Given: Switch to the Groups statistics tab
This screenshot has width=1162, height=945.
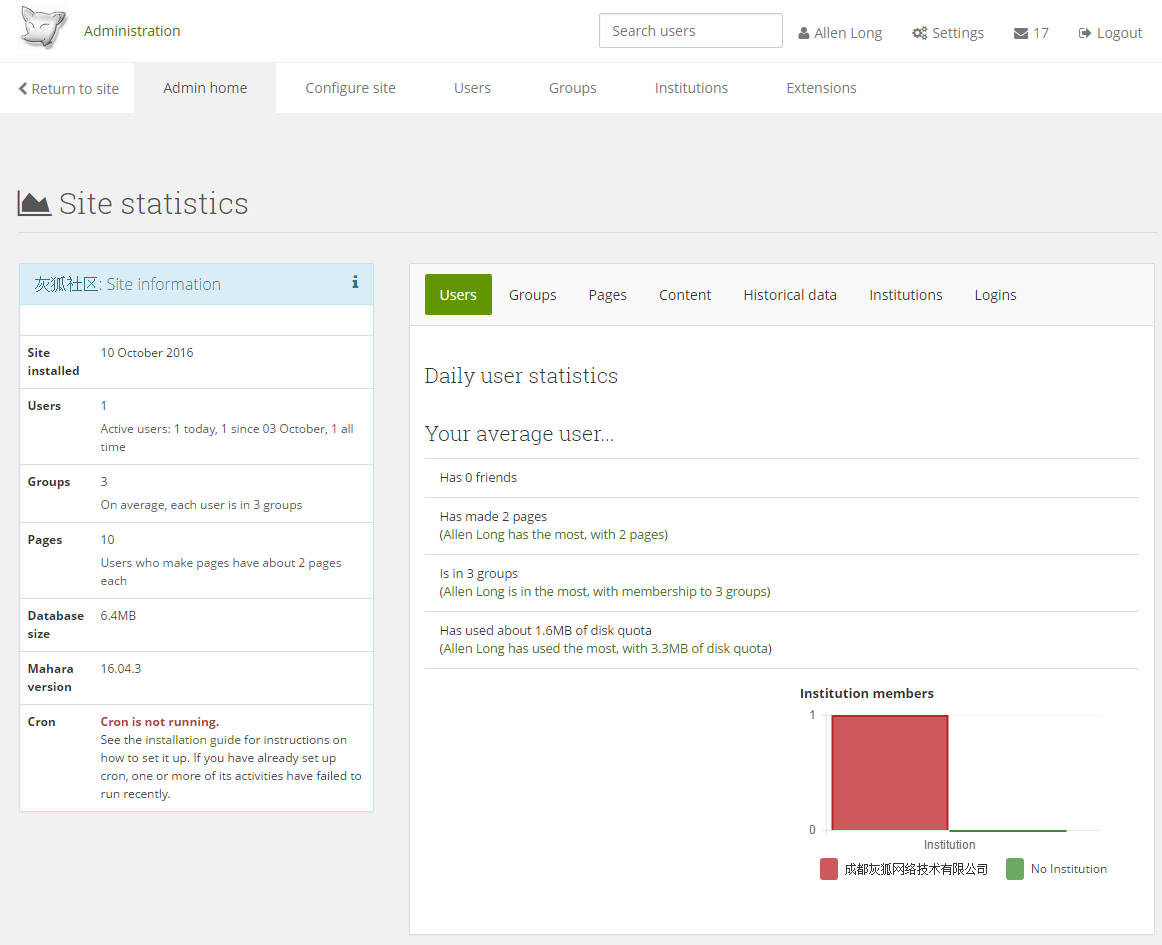Looking at the screenshot, I should [532, 295].
